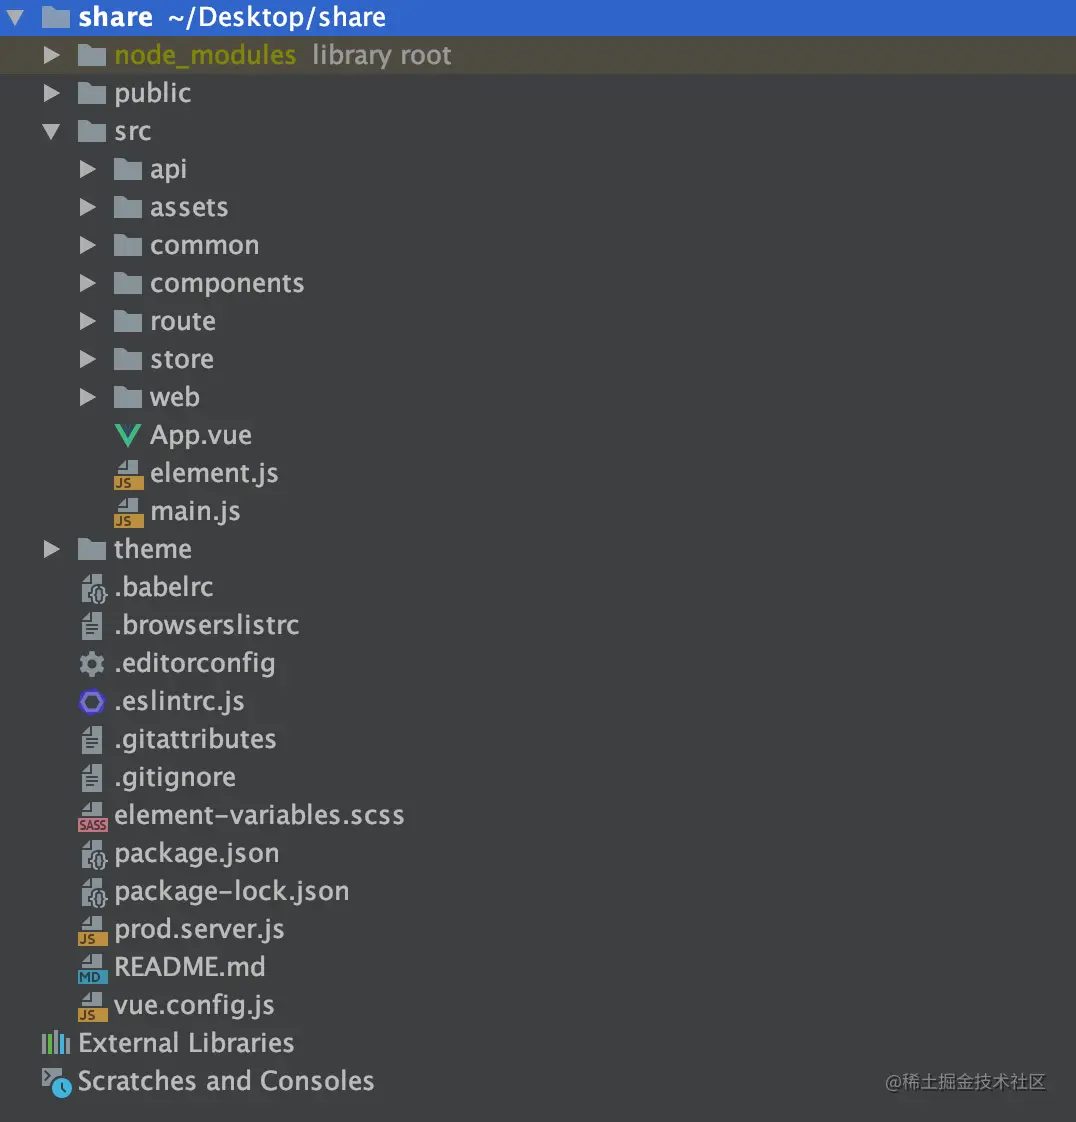Select the .editorconfig file name
Image resolution: width=1076 pixels, height=1122 pixels.
[x=195, y=663]
